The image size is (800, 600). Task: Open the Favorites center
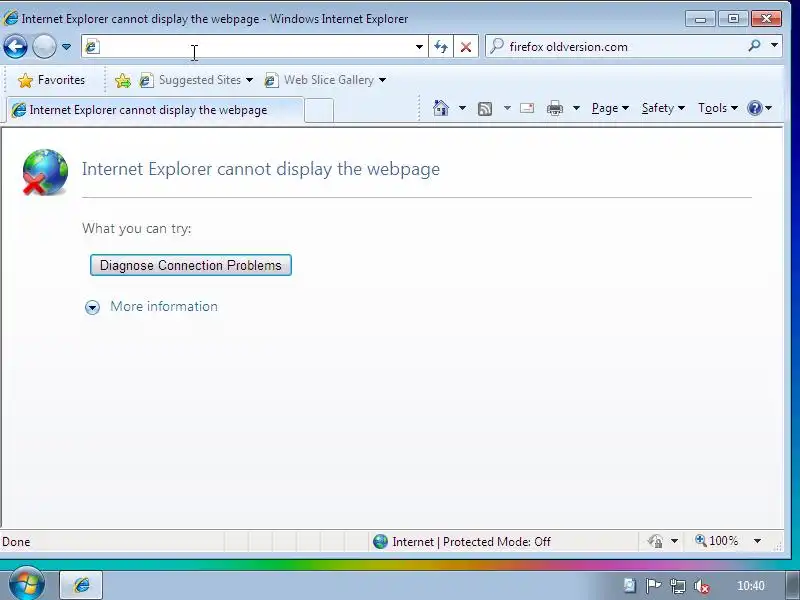pos(52,80)
